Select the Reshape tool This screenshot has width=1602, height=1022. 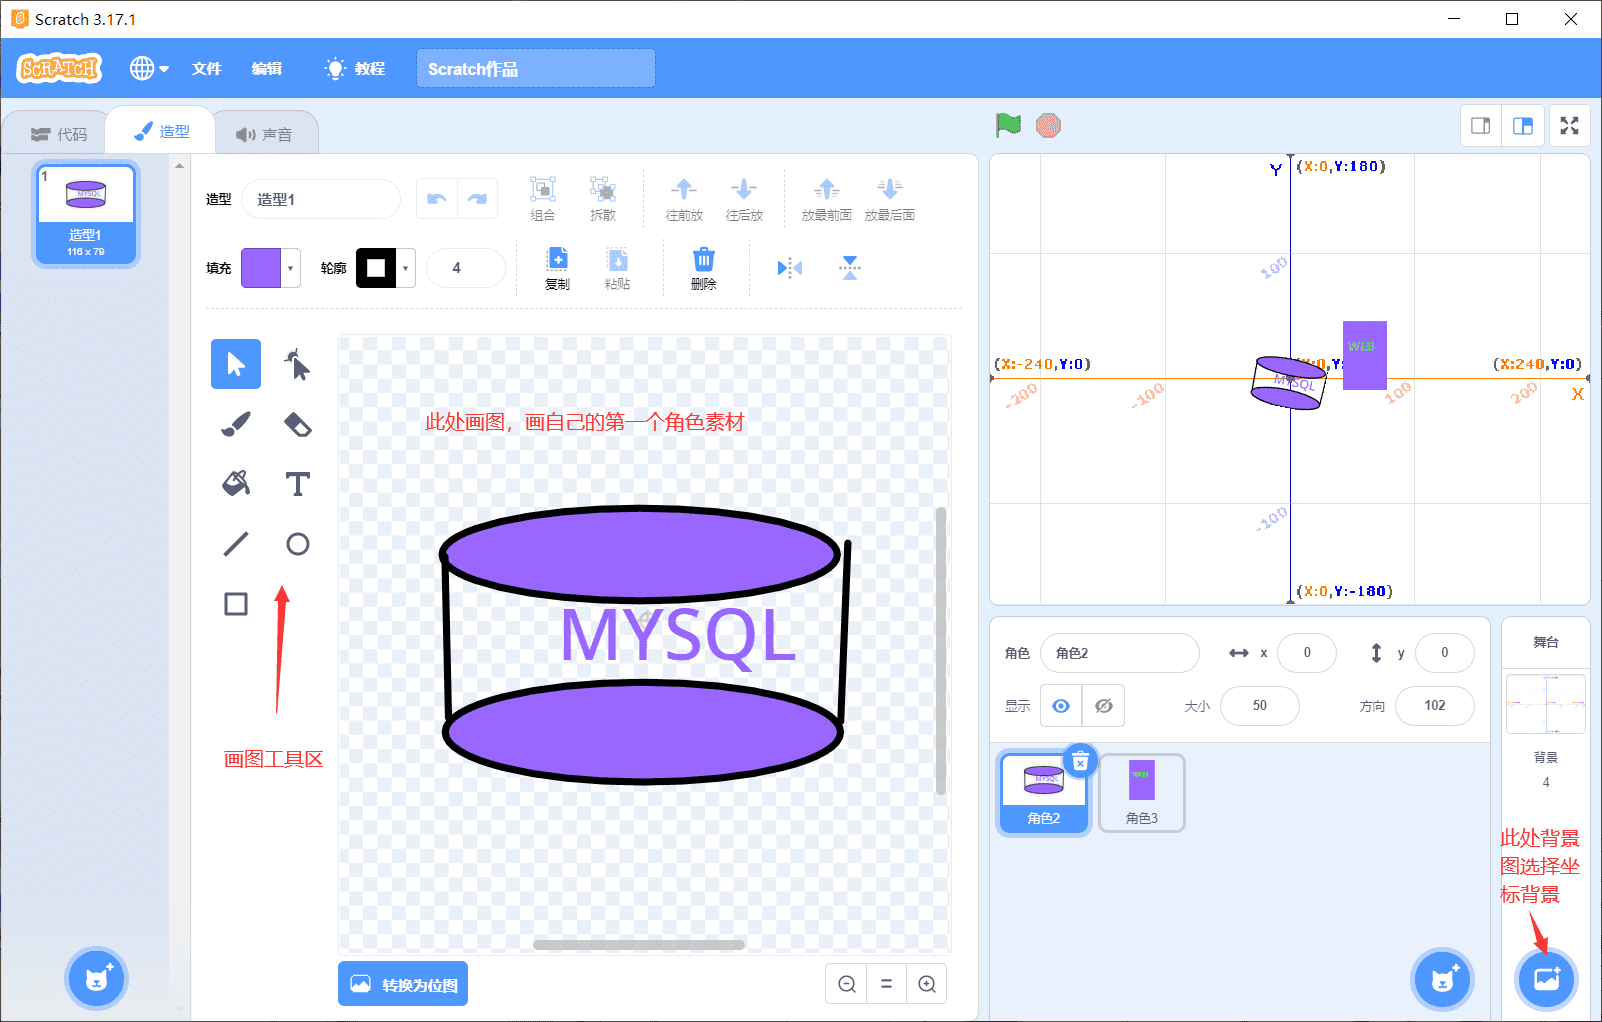[297, 364]
